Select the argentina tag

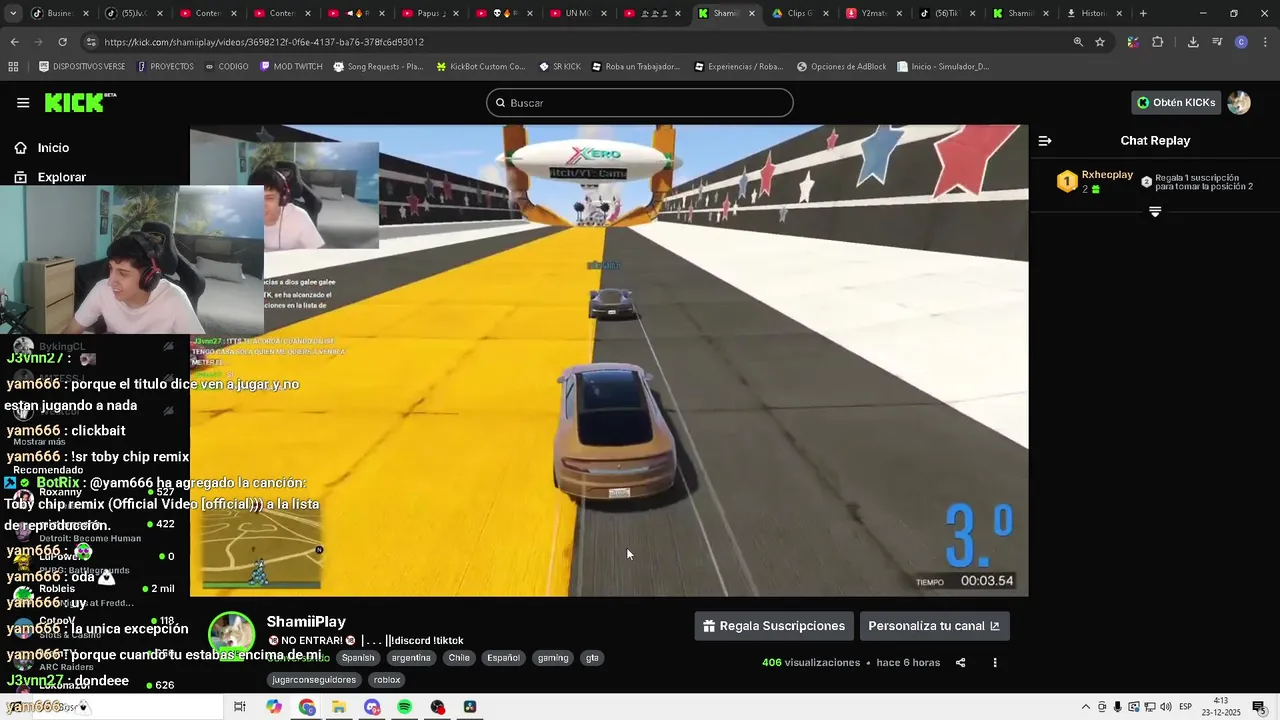click(411, 658)
